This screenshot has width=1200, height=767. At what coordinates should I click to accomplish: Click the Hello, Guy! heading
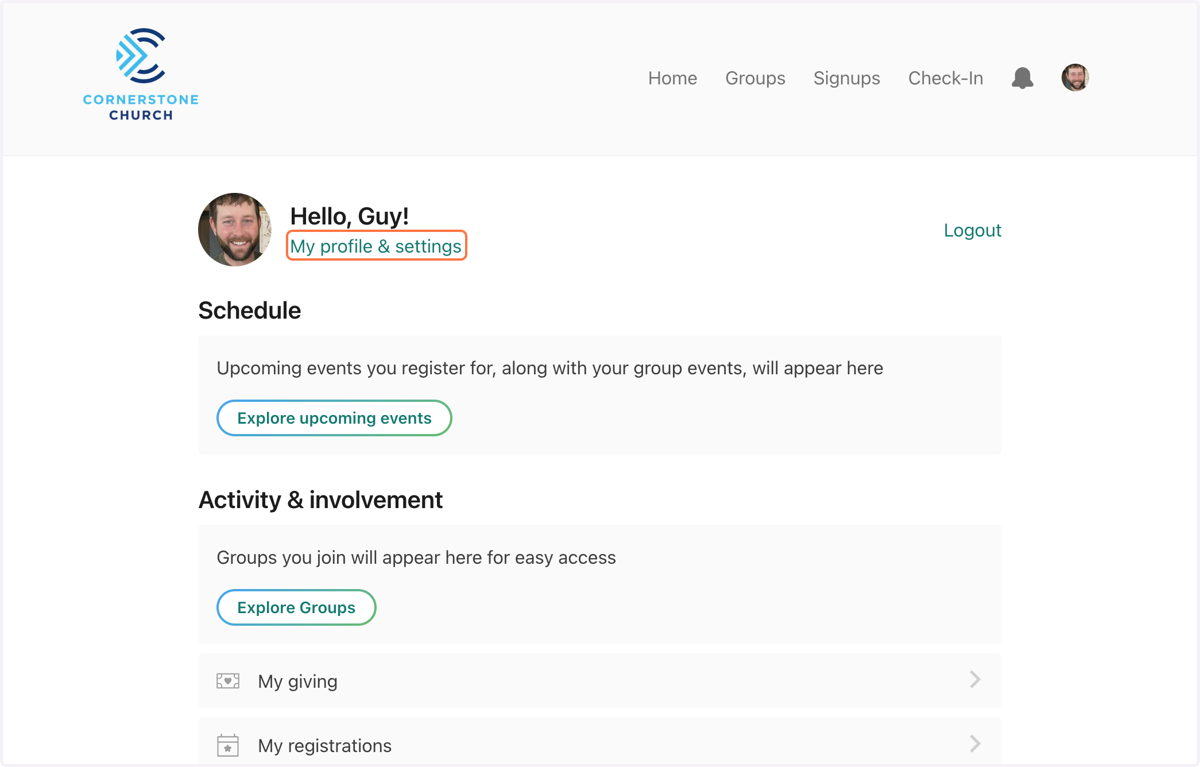click(x=349, y=216)
